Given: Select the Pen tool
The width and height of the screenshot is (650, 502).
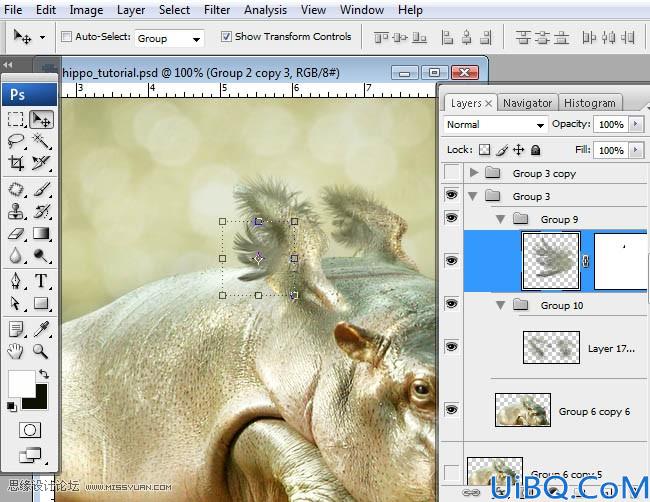Looking at the screenshot, I should (x=16, y=281).
